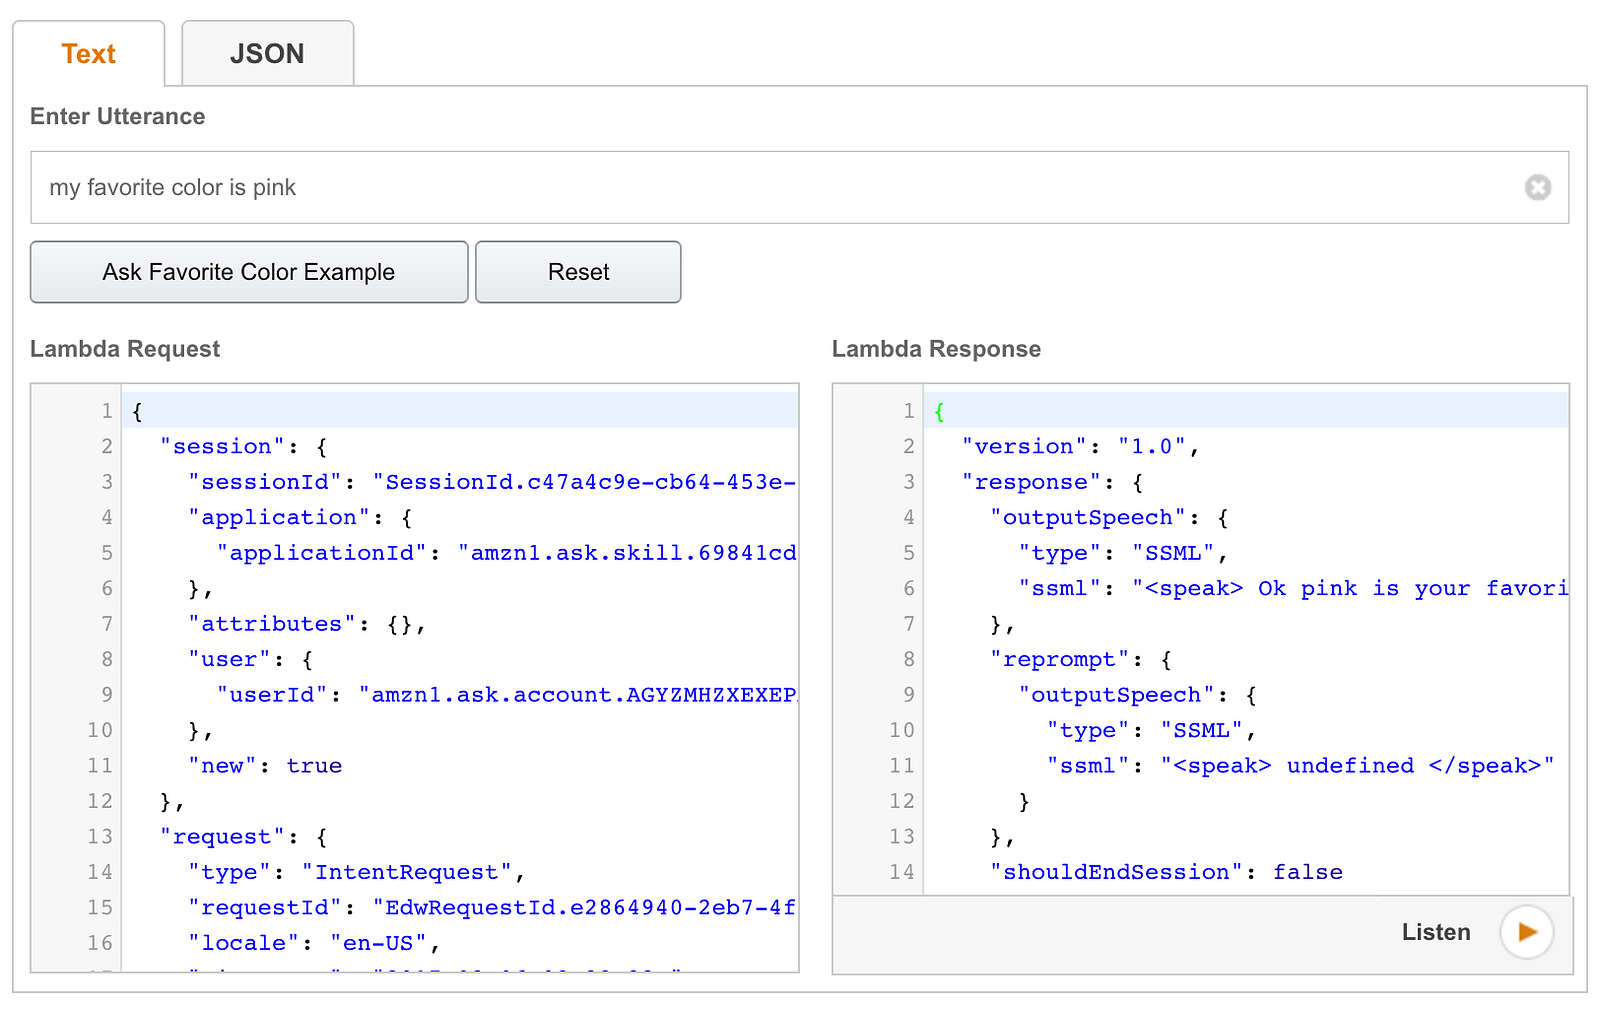The width and height of the screenshot is (1600, 1009).
Task: Click line number 16 in request gutter
Action: [100, 943]
